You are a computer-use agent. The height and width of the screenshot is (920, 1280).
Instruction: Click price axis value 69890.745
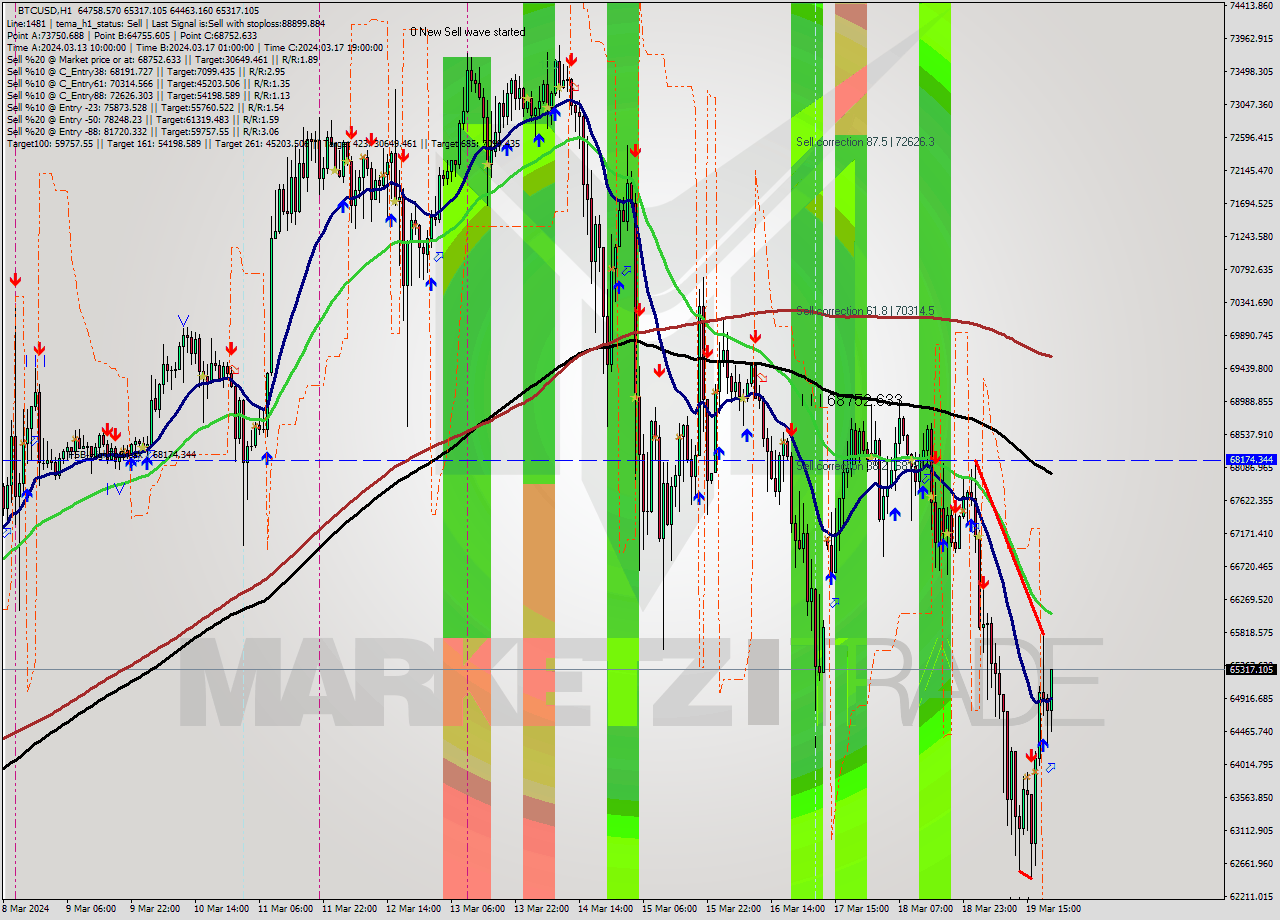click(x=1250, y=335)
